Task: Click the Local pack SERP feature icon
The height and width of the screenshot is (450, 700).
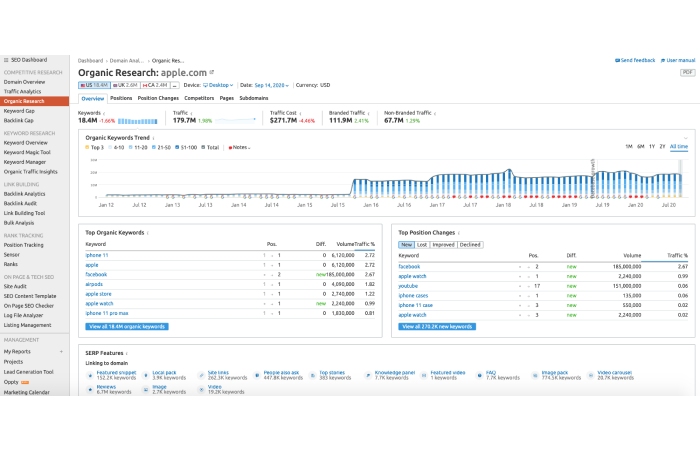Action: [146, 375]
